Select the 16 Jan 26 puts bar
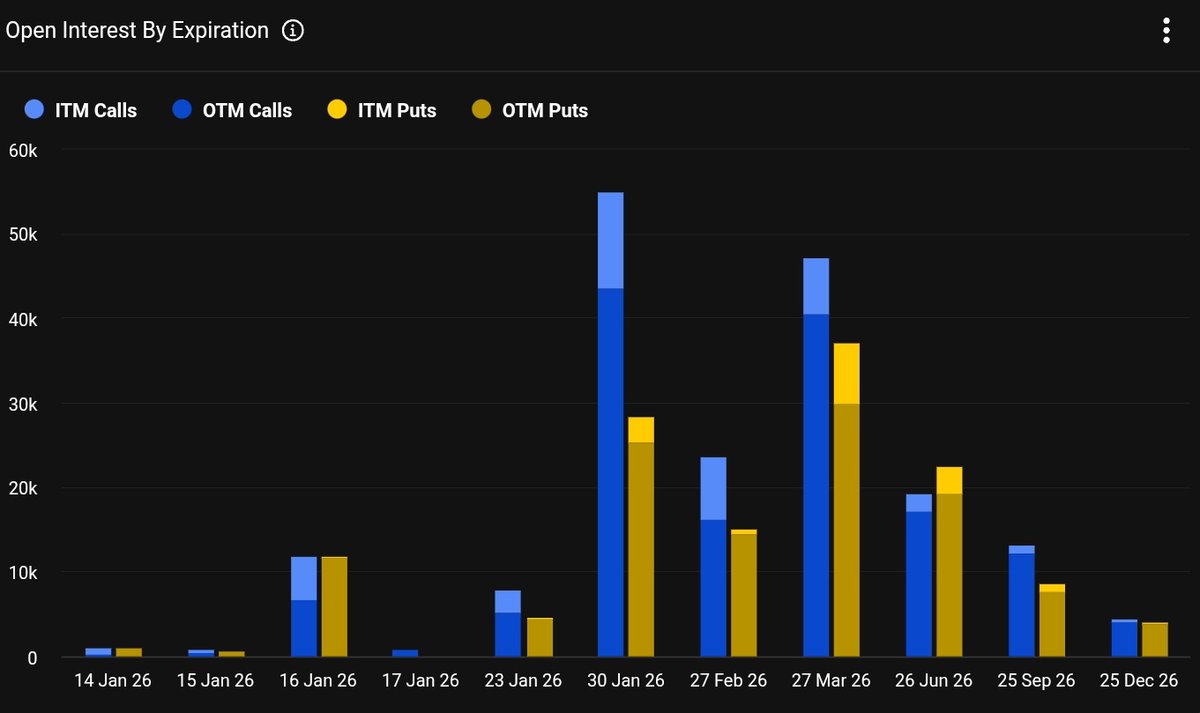 (x=334, y=607)
